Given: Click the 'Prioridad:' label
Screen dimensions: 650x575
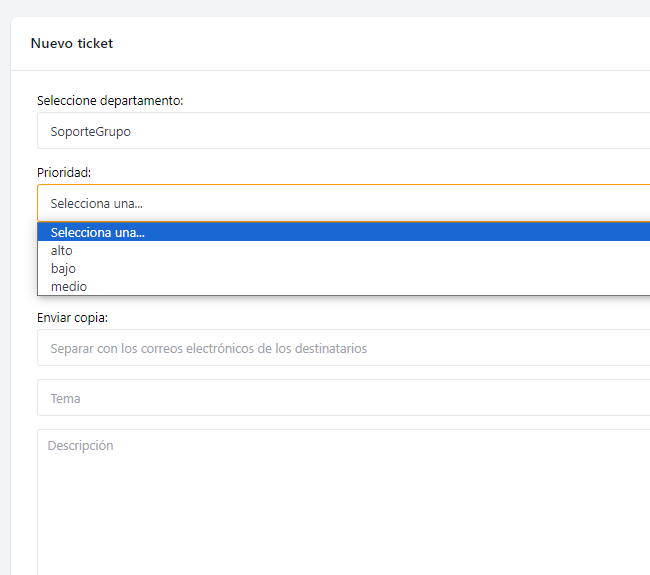Looking at the screenshot, I should coord(64,172).
